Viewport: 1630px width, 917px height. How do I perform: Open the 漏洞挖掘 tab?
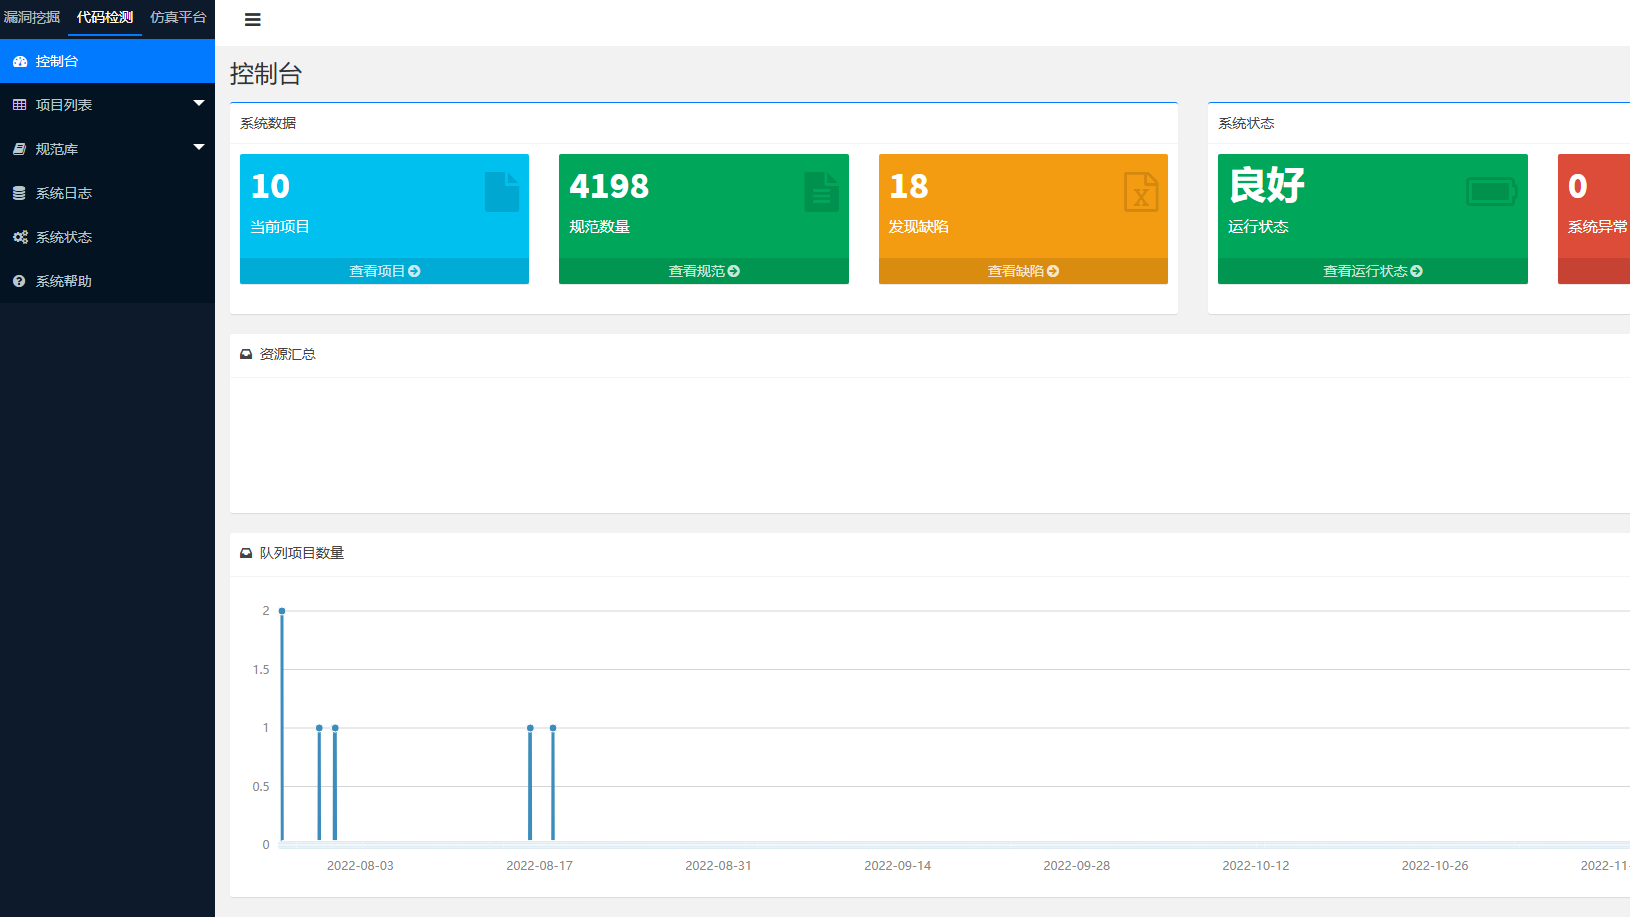[32, 17]
